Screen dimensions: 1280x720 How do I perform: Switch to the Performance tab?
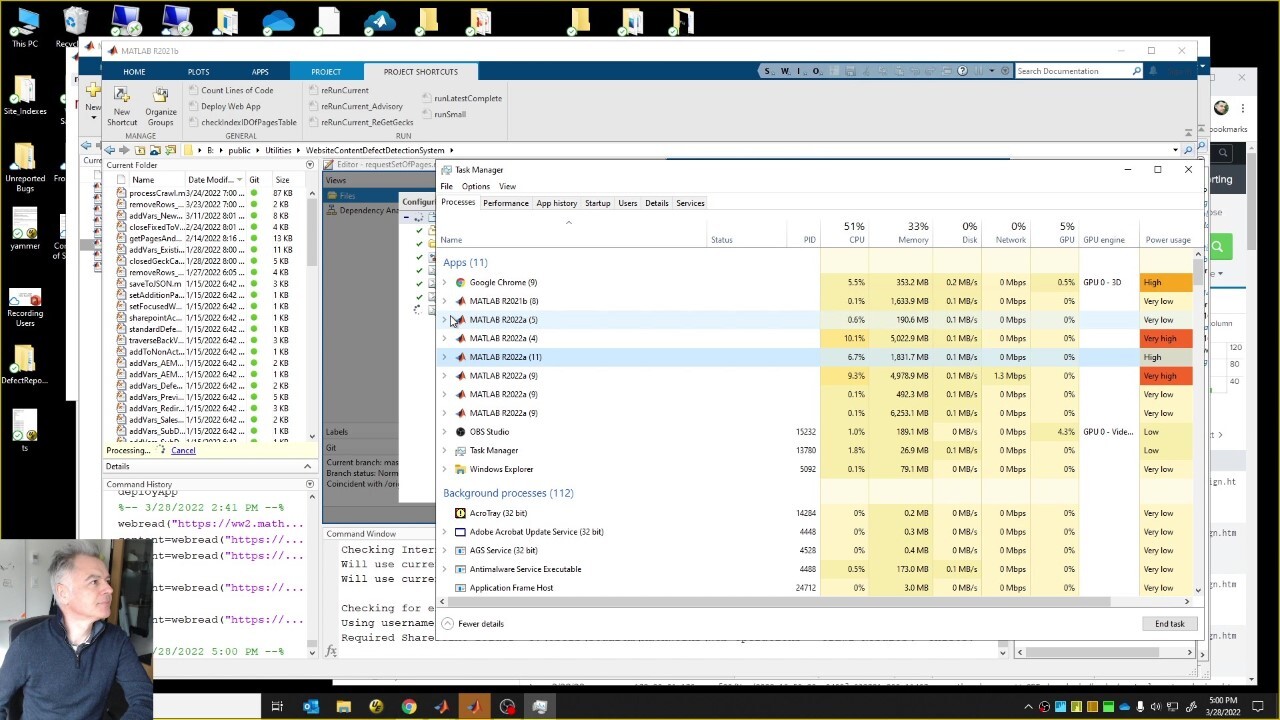pyautogui.click(x=505, y=203)
